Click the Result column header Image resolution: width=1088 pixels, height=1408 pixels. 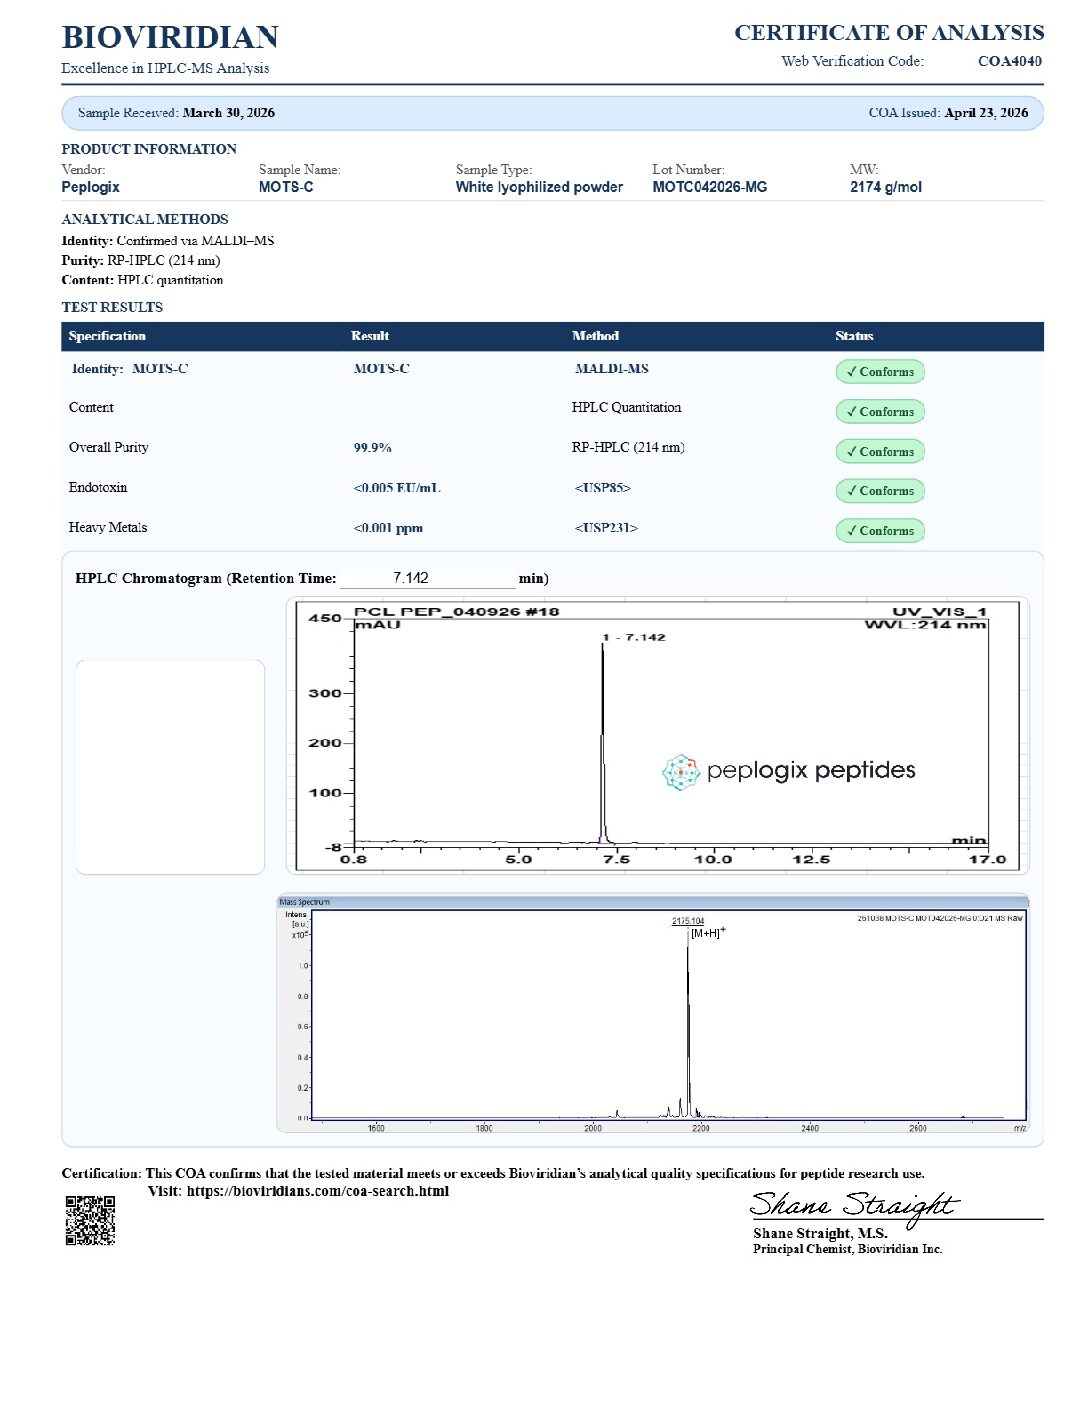(370, 336)
